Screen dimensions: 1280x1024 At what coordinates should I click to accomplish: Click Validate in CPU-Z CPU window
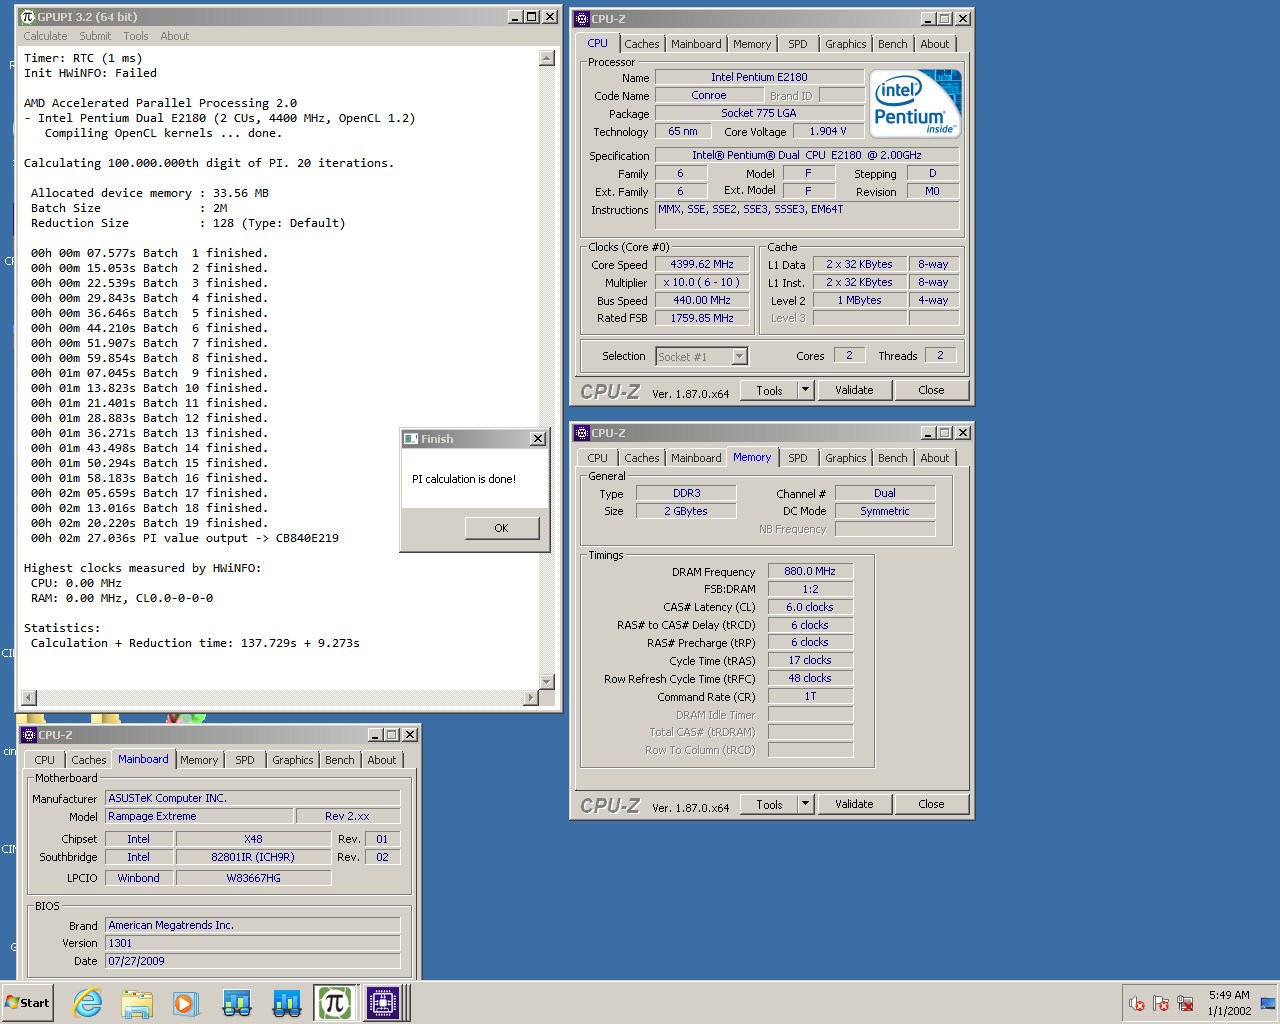[x=854, y=391]
